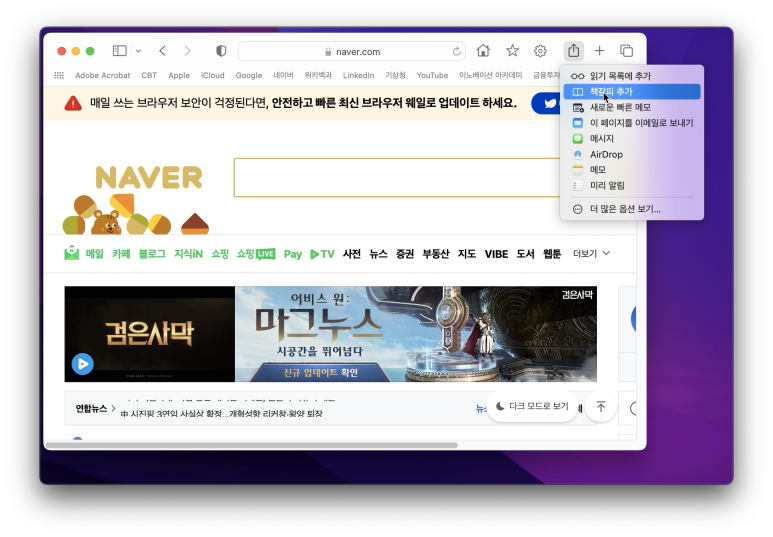The image size is (773, 537).
Task: Click the naver.com address field
Action: [x=352, y=51]
